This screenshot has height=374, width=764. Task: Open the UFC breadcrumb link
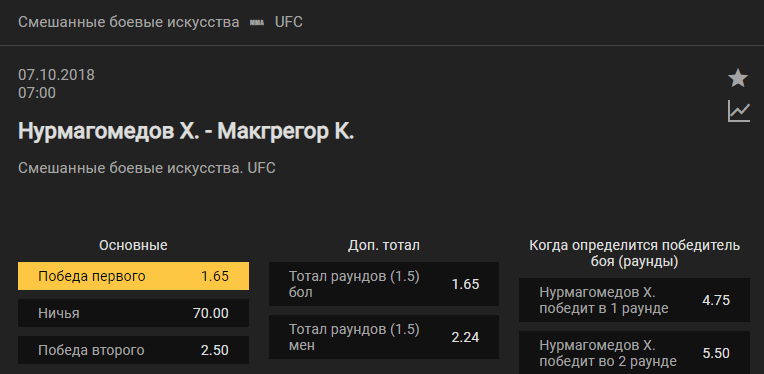[x=288, y=22]
